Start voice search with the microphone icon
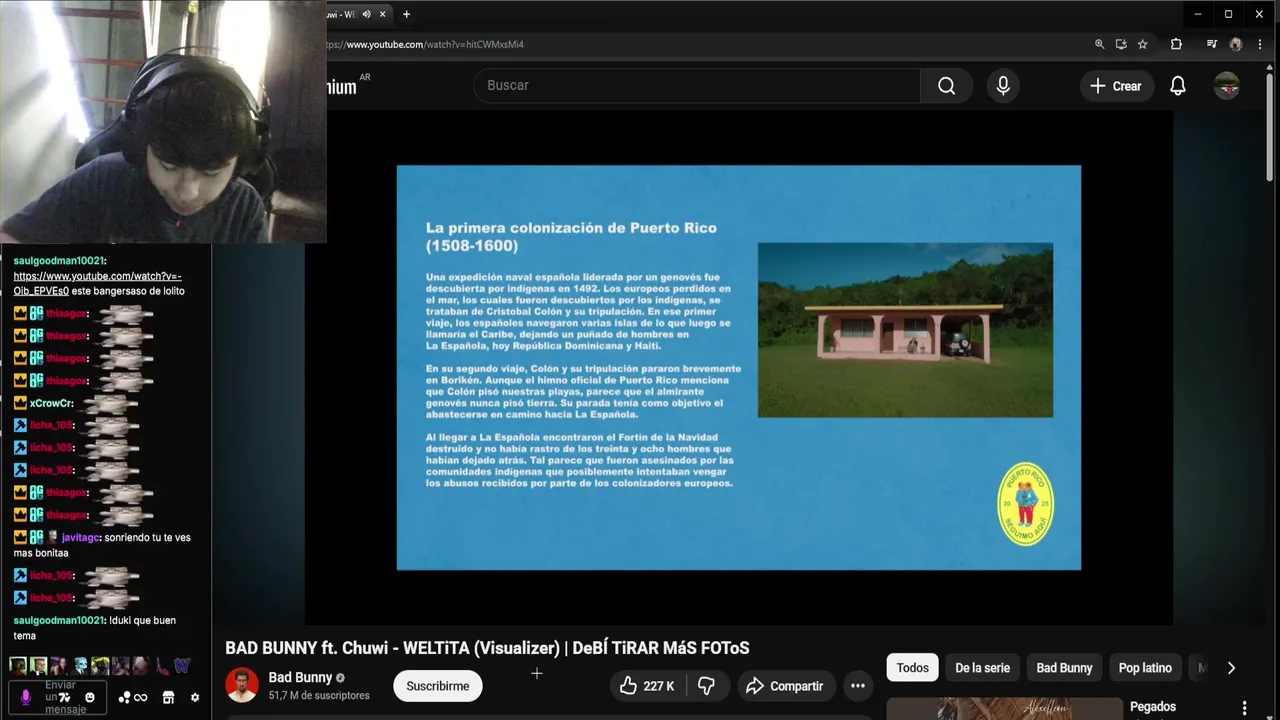1280x720 pixels. tap(1003, 86)
